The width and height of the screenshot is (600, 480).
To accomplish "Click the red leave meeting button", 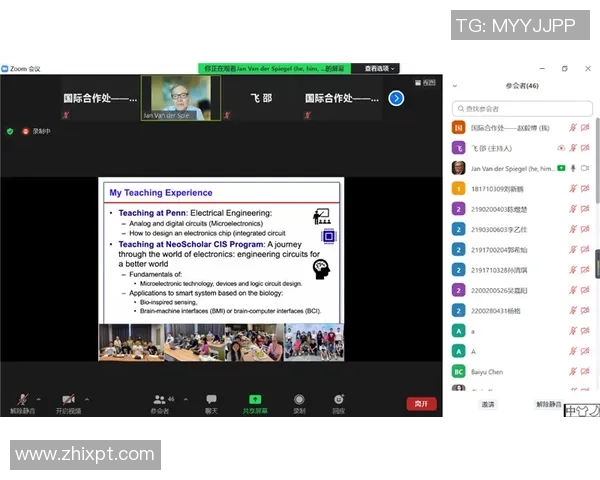I will coord(421,403).
